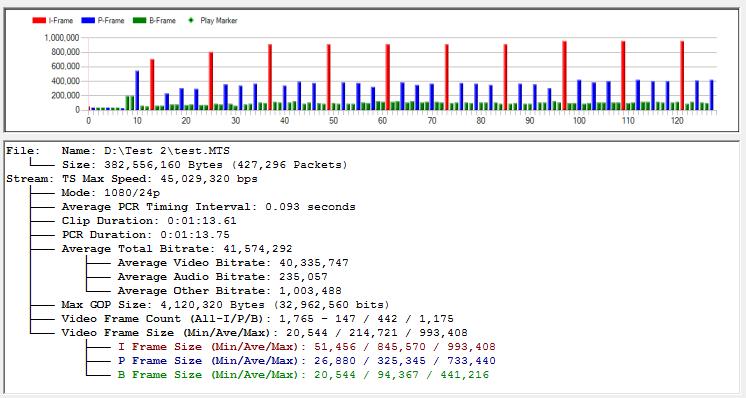This screenshot has height=398, width=746.
Task: Select the Size 382,556,160 Bytes line
Action: (x=205, y=165)
